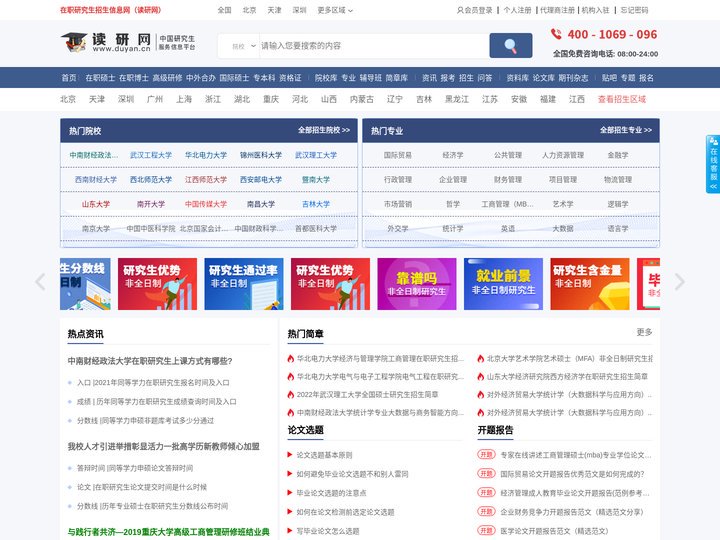Open 在职硕士 in the navigation bar
The height and width of the screenshot is (540, 720).
point(100,78)
